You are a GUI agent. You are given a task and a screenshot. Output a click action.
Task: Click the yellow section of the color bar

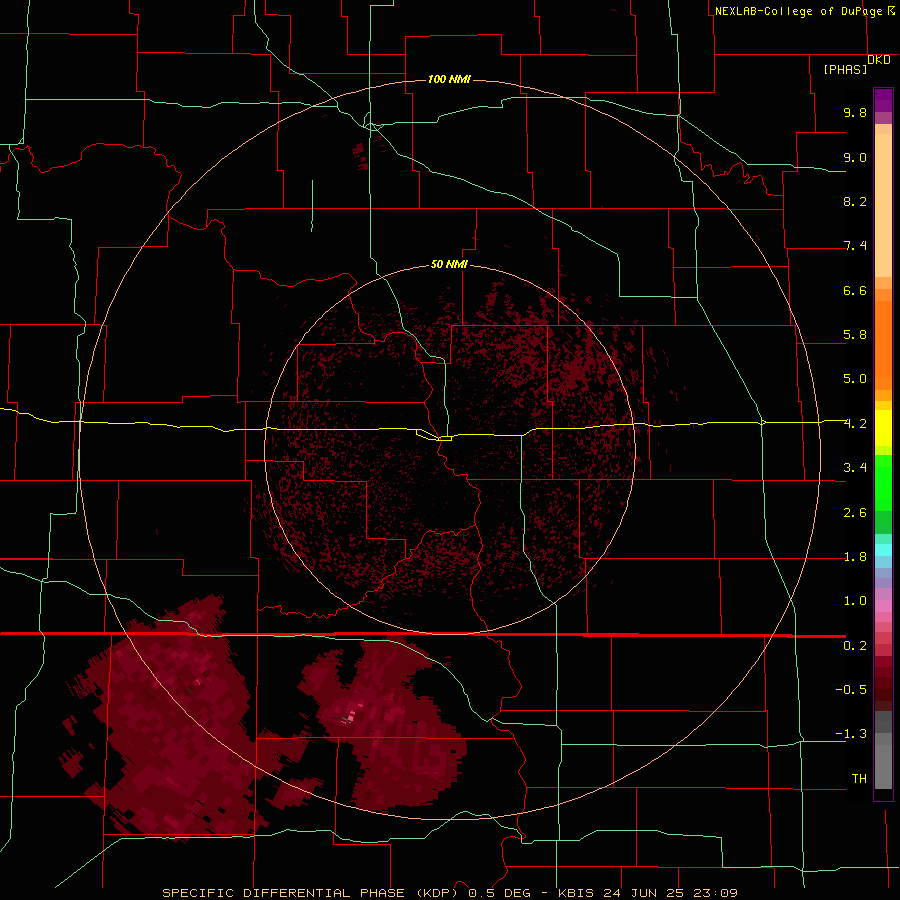883,428
